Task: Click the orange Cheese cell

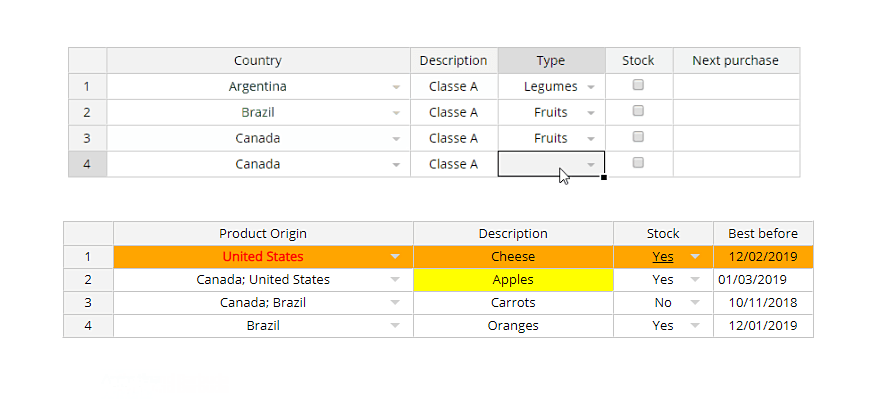Action: coord(513,257)
